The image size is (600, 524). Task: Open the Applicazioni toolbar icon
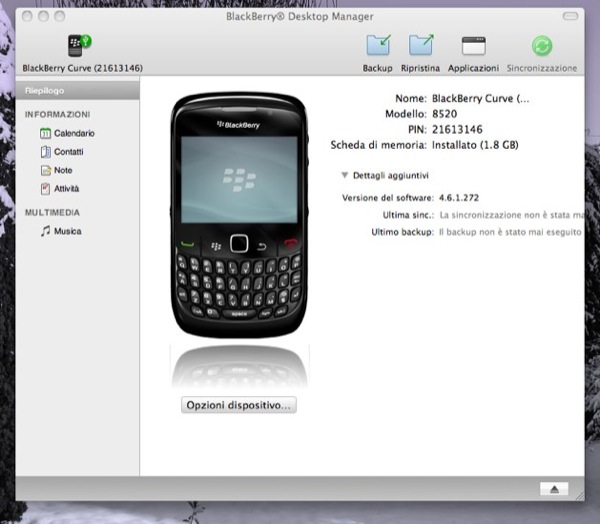474,46
